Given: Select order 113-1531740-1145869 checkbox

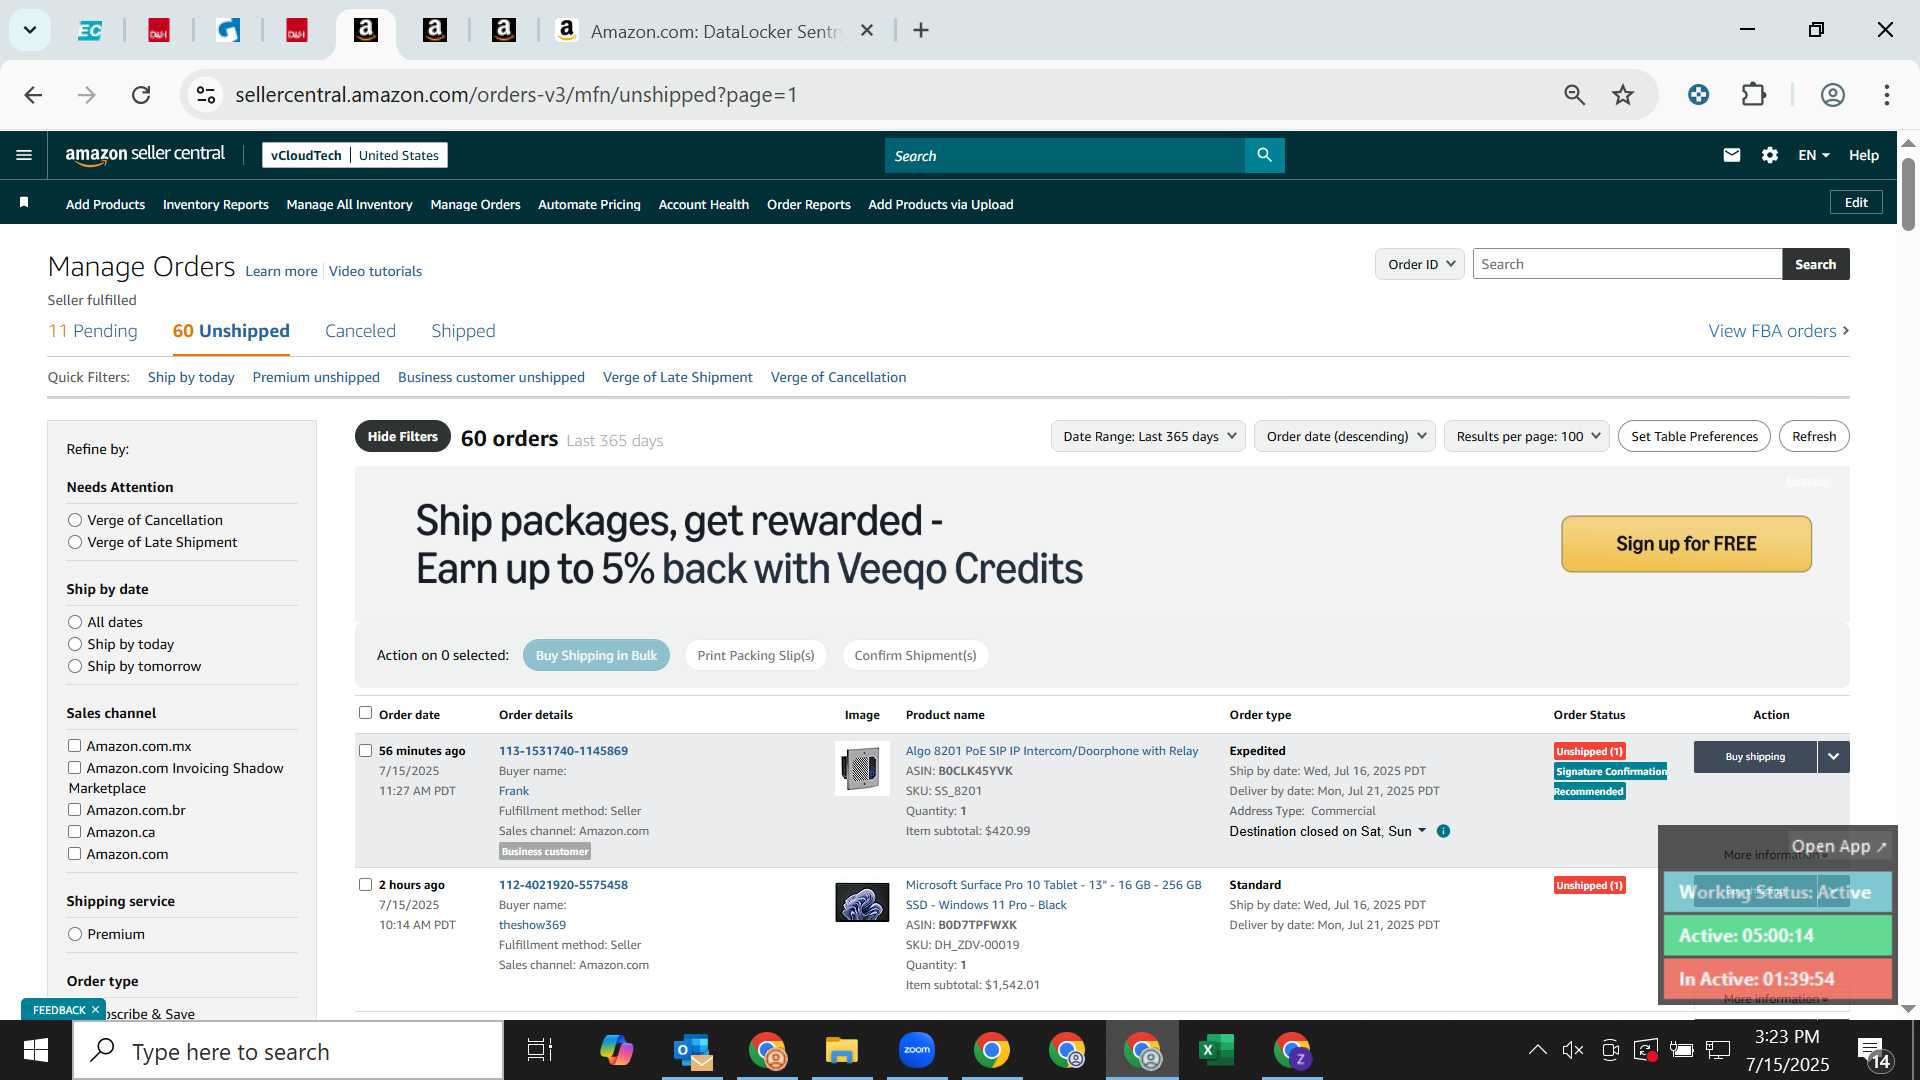Looking at the screenshot, I should click(365, 750).
